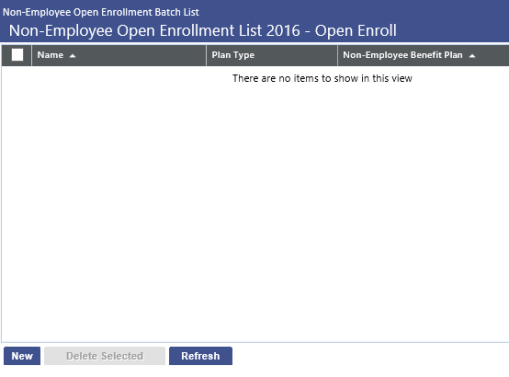This screenshot has height=377, width=509.
Task: Open the Non-Employee Open Enrollment Batch List breadcrumb
Action: (101, 12)
